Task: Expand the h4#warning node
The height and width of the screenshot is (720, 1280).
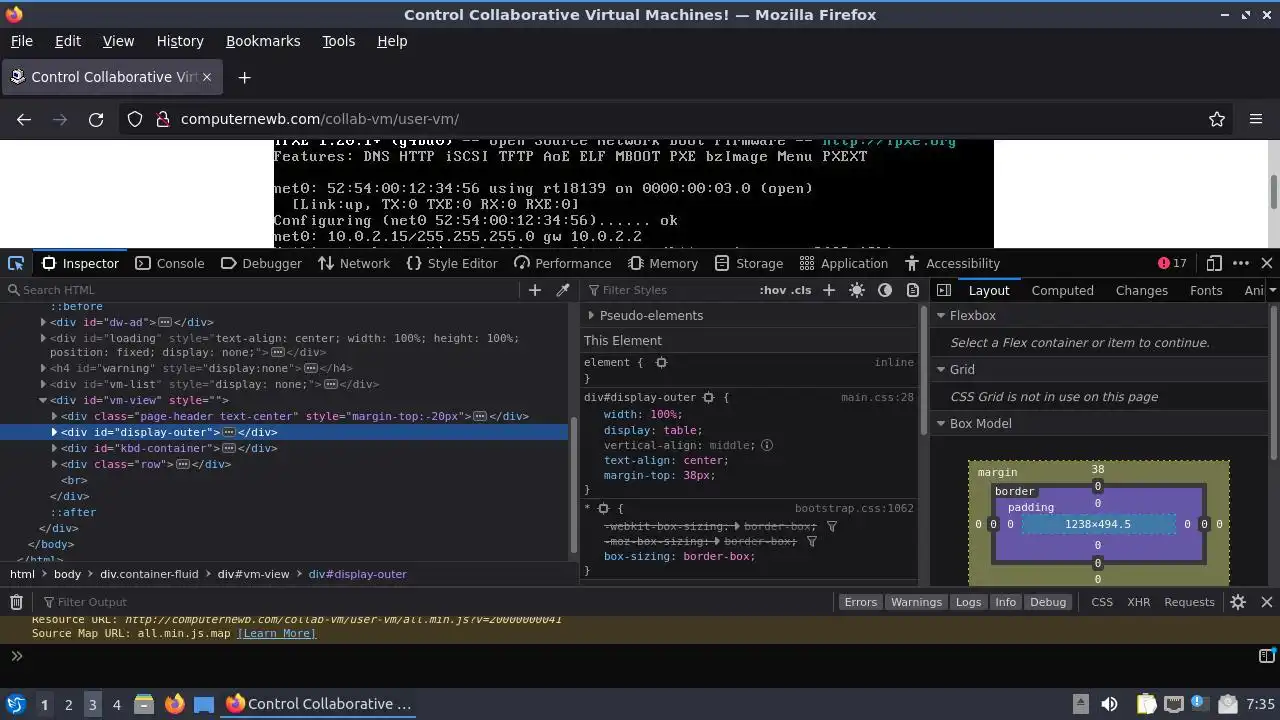Action: pyautogui.click(x=43, y=368)
